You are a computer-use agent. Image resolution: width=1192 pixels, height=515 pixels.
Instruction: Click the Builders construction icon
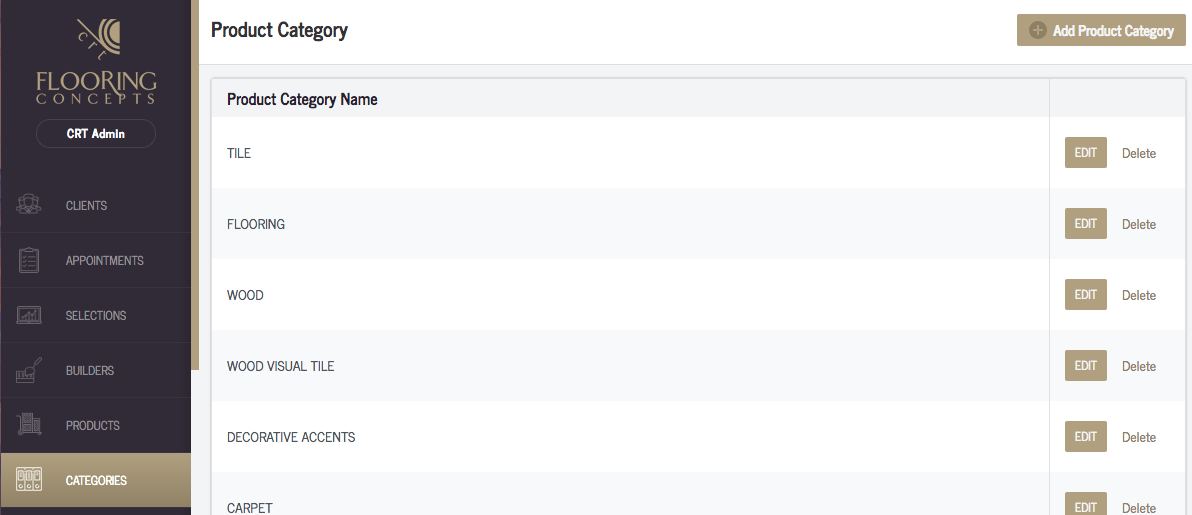[29, 370]
